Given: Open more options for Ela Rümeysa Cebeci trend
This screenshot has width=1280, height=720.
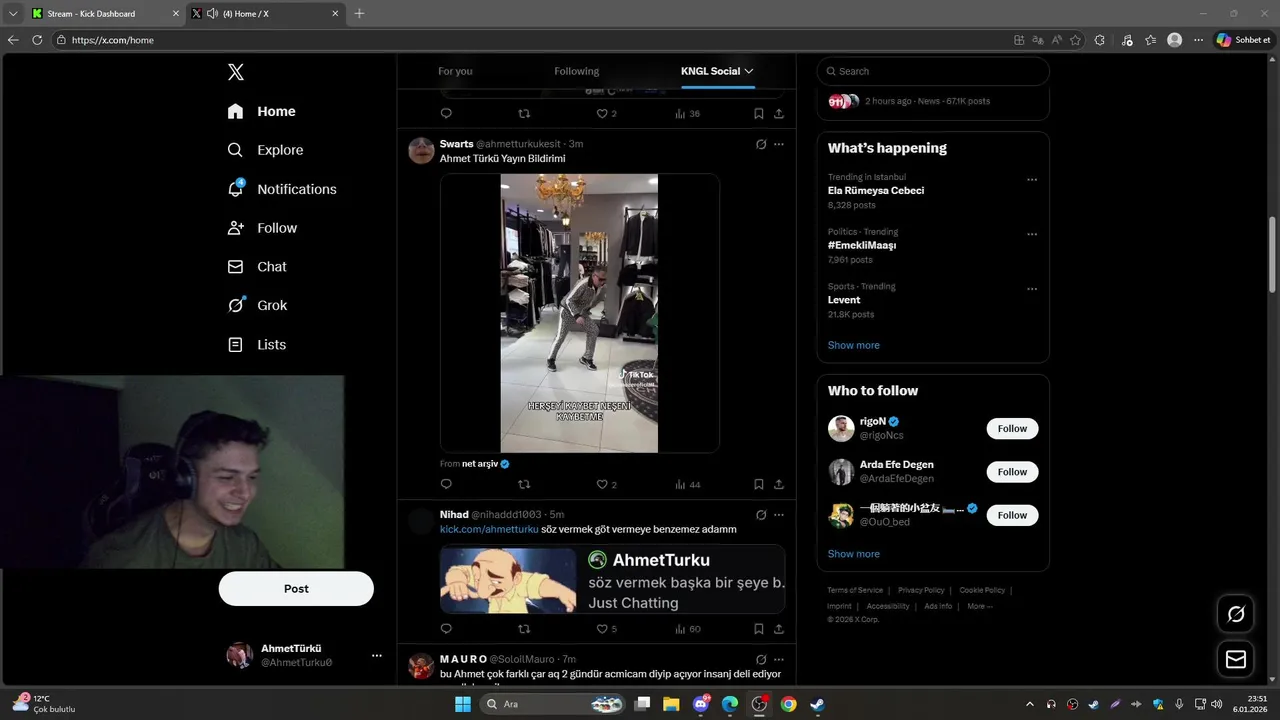Looking at the screenshot, I should point(1032,180).
